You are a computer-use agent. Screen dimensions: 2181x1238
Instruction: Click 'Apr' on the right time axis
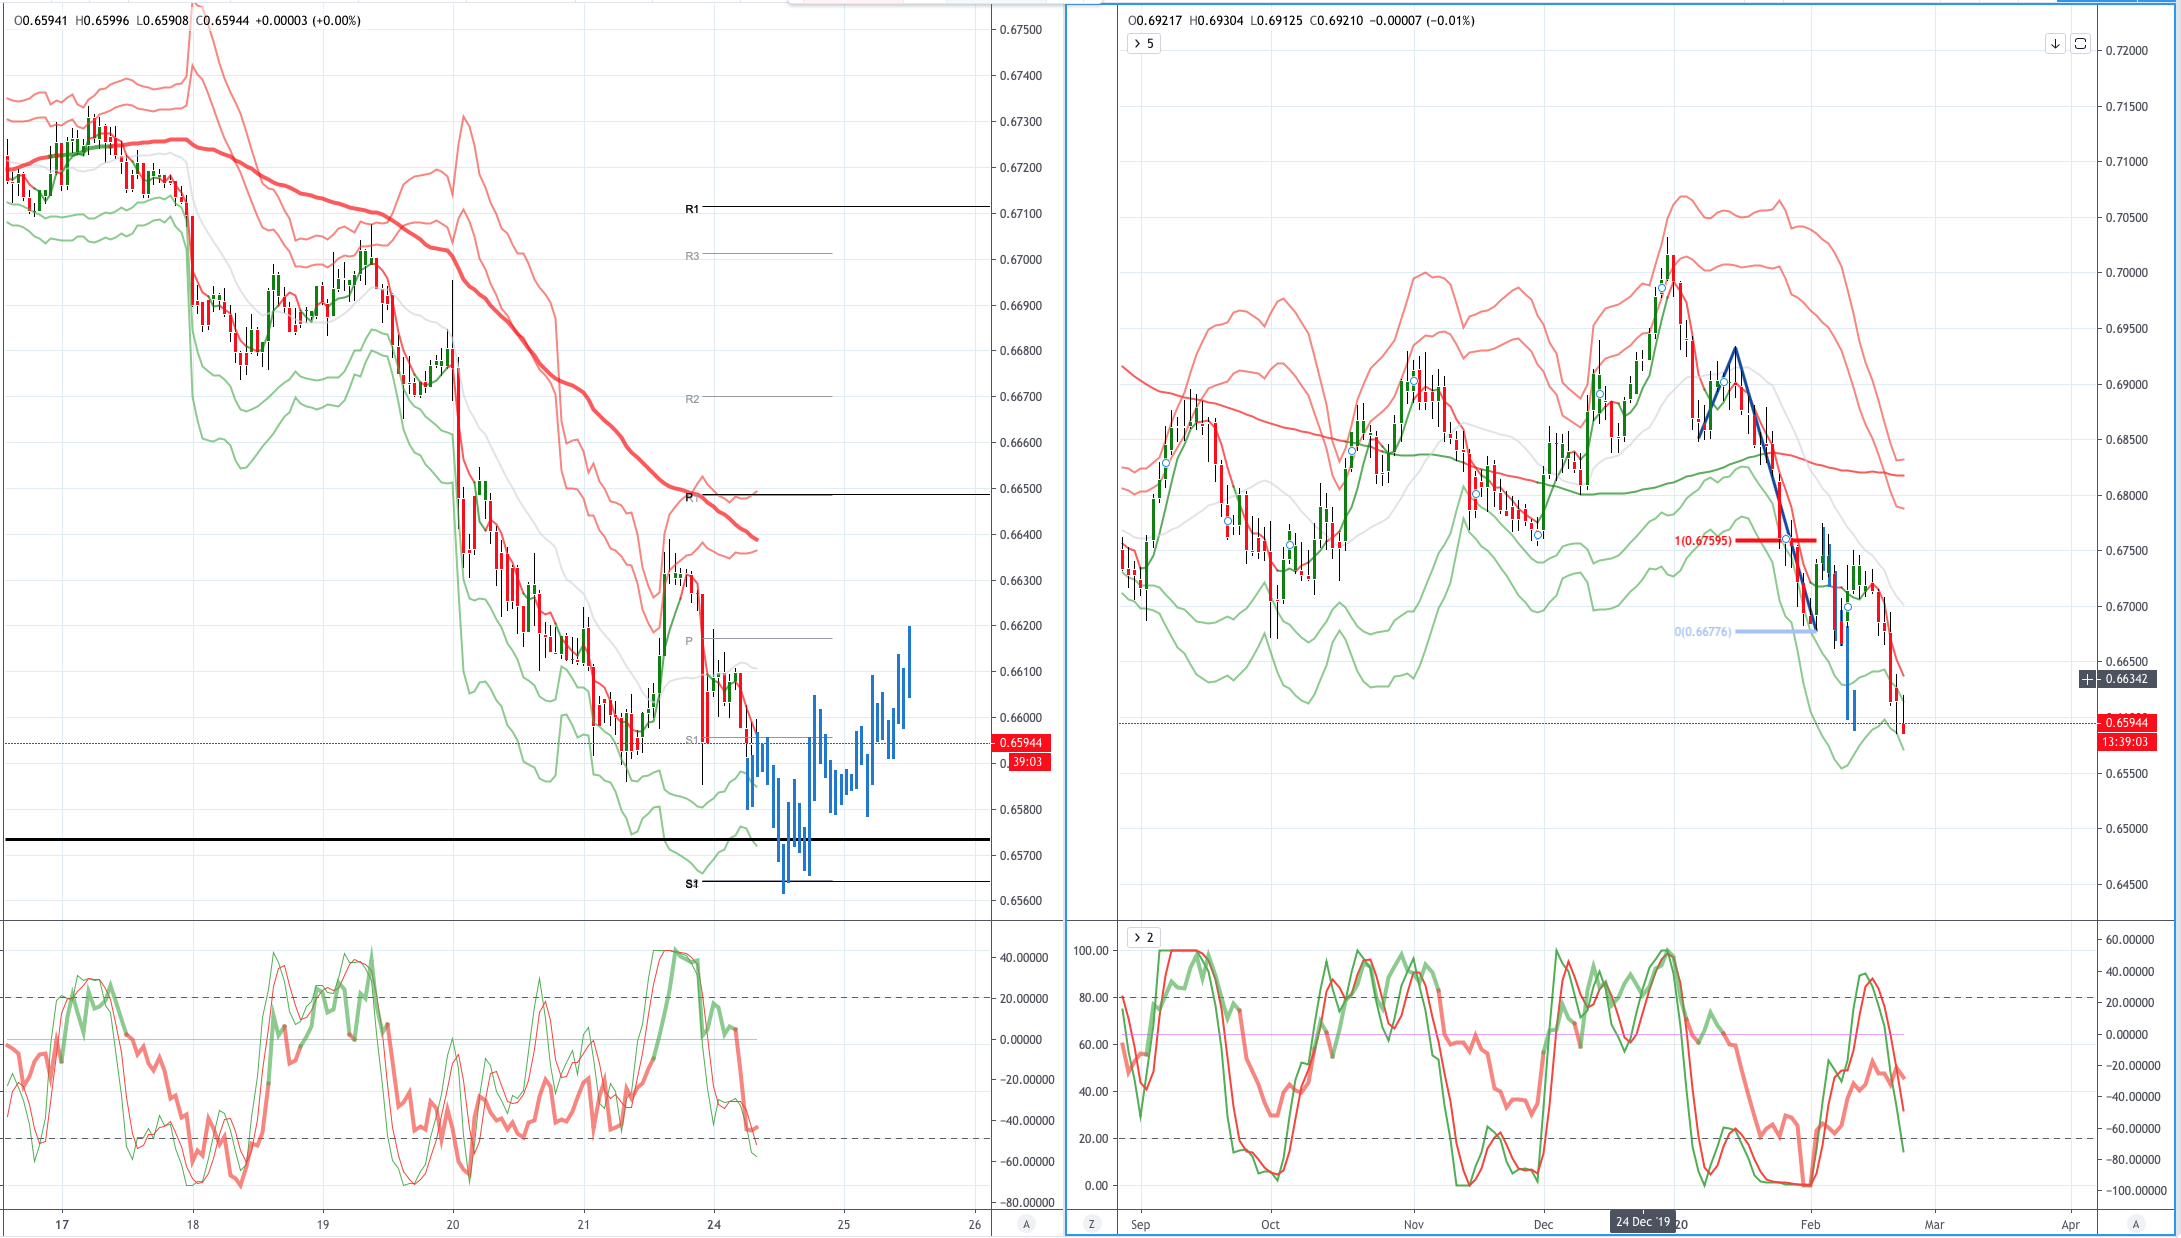tap(2070, 1224)
